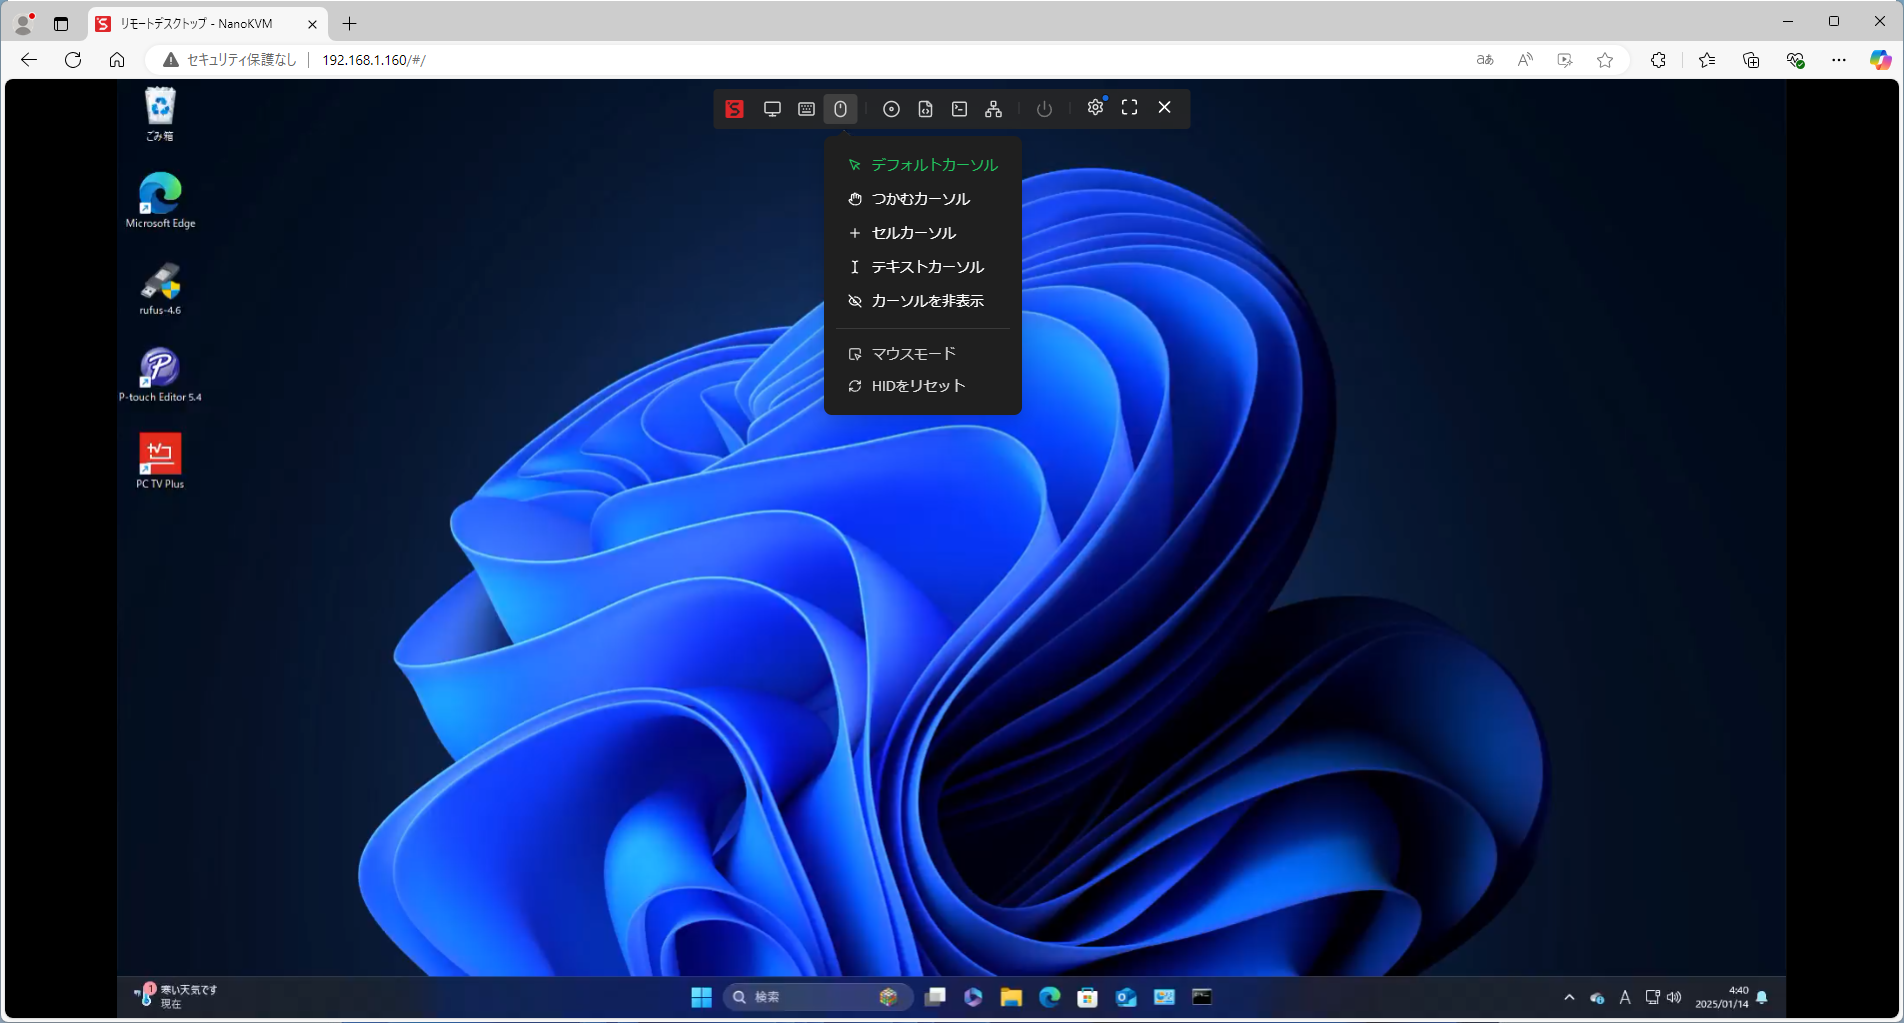Viewport: 1904px width, 1023px height.
Task: Click the Read aloud icon in address bar
Action: click(x=1525, y=60)
